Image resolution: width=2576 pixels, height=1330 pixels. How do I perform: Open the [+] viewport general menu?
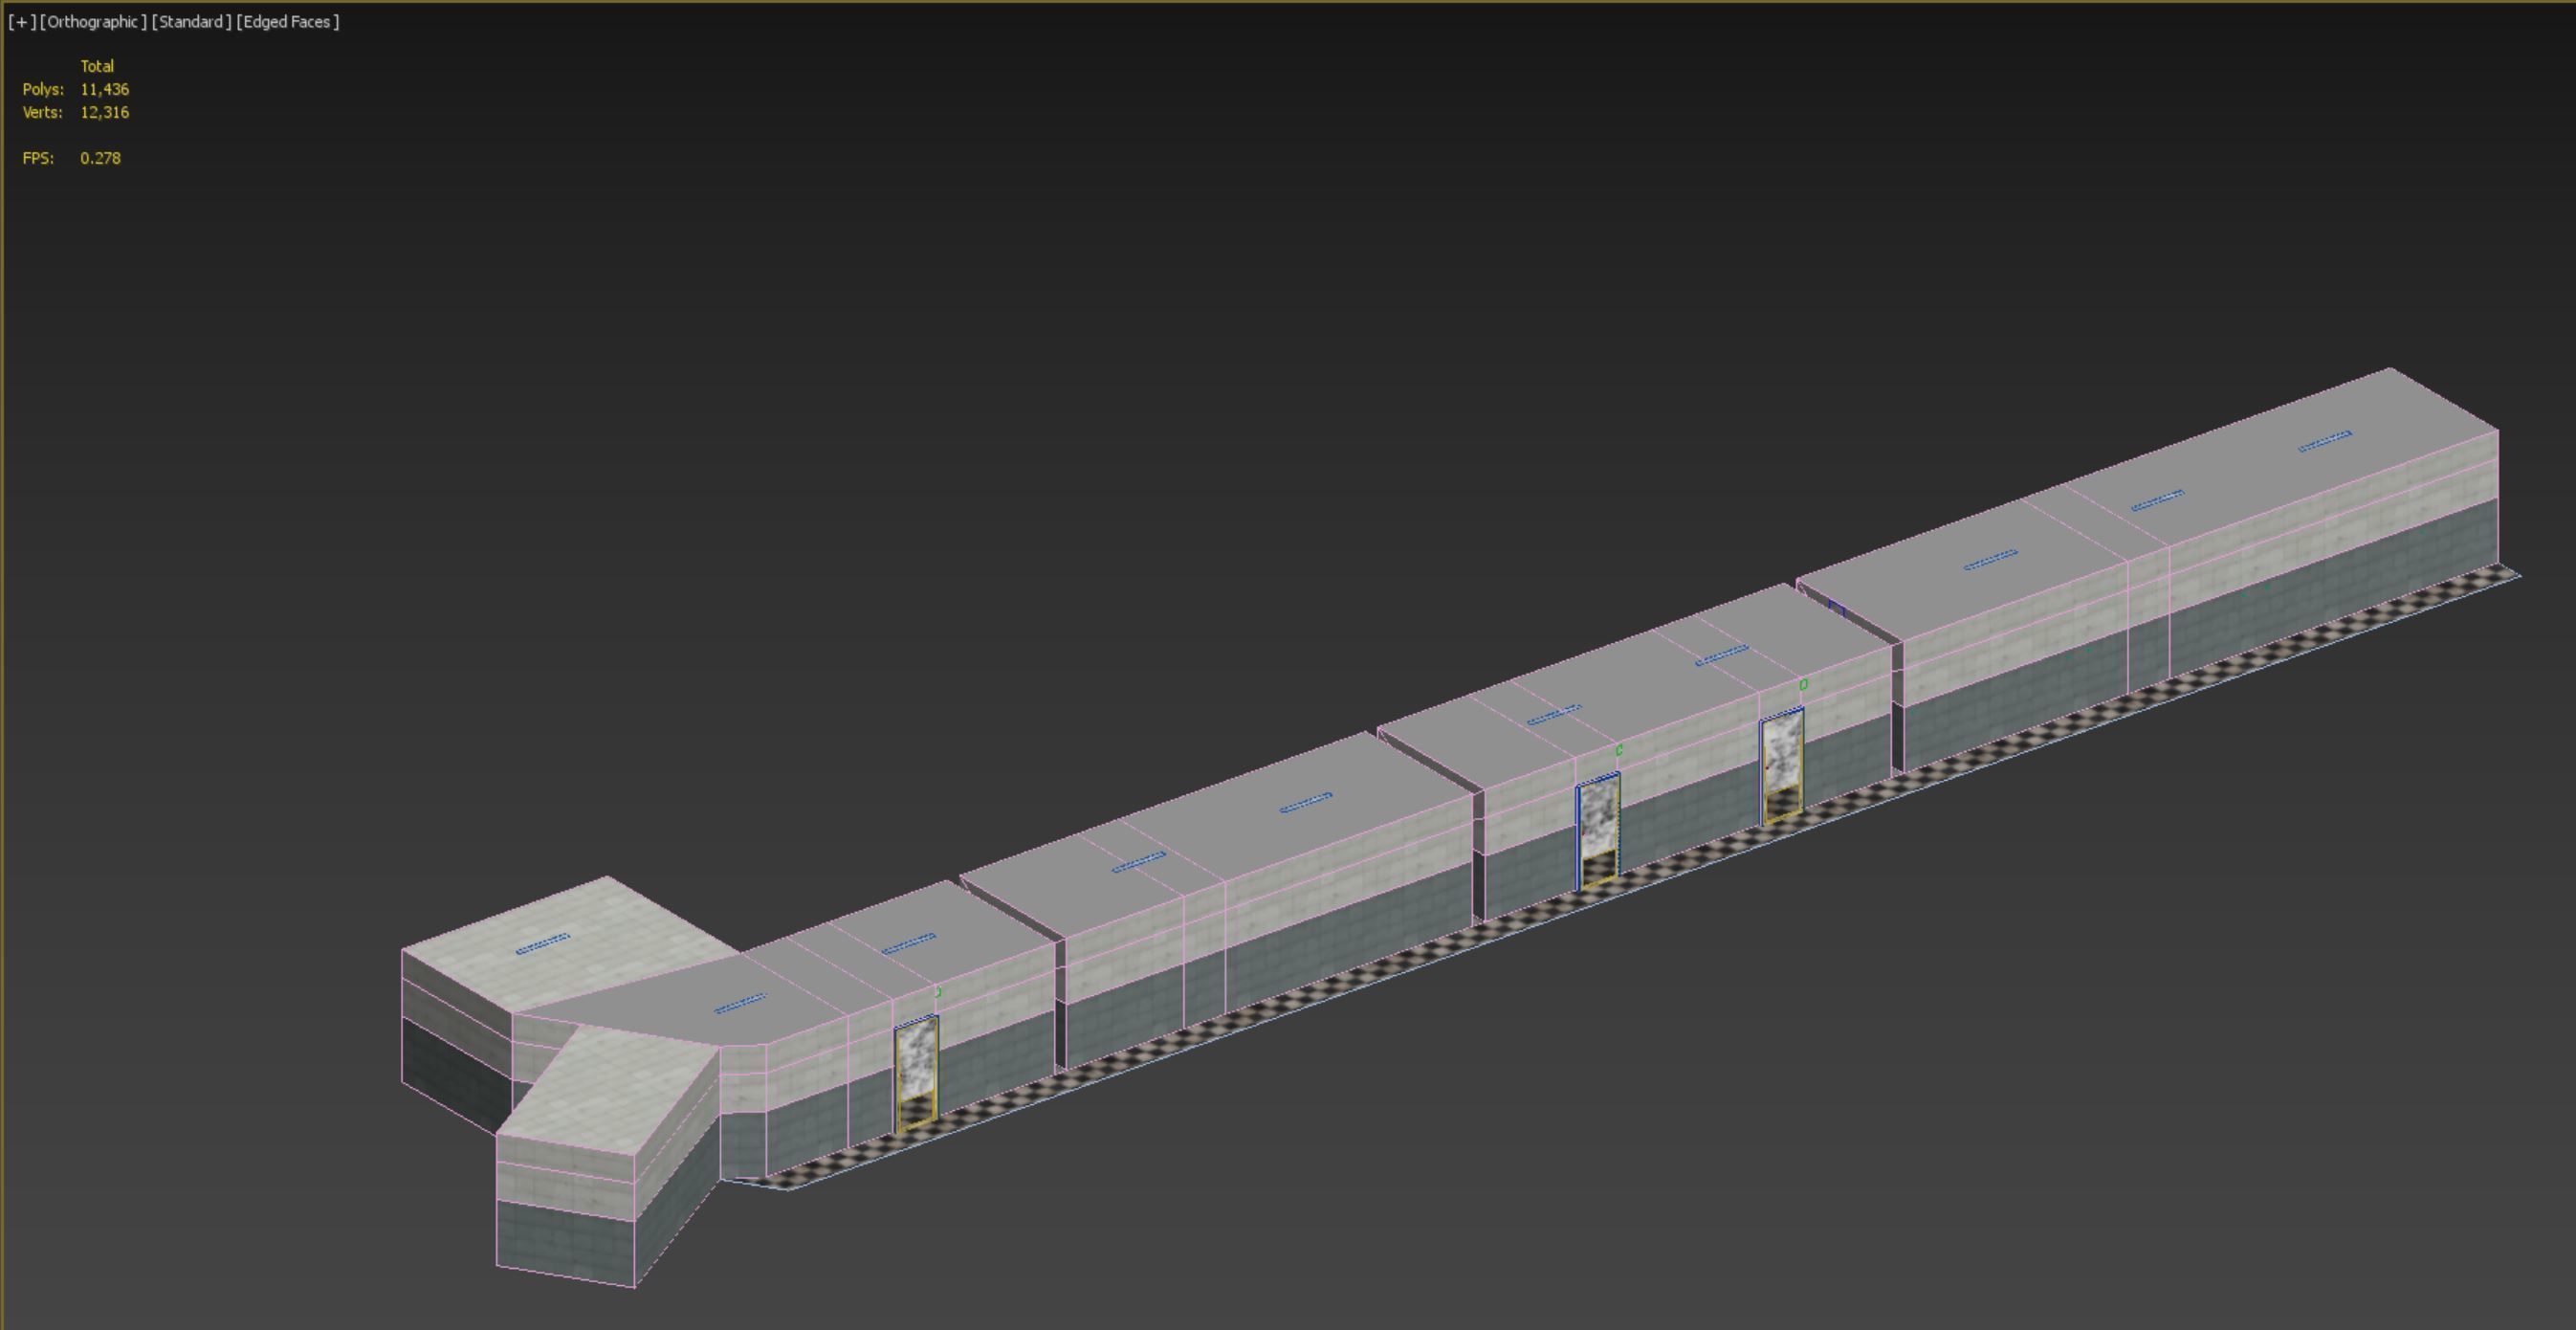coord(22,22)
